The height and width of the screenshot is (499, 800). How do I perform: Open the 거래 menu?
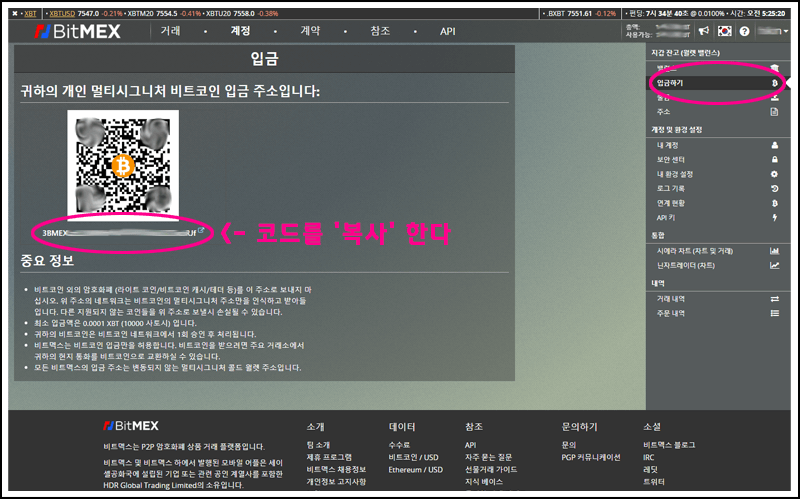coord(170,31)
